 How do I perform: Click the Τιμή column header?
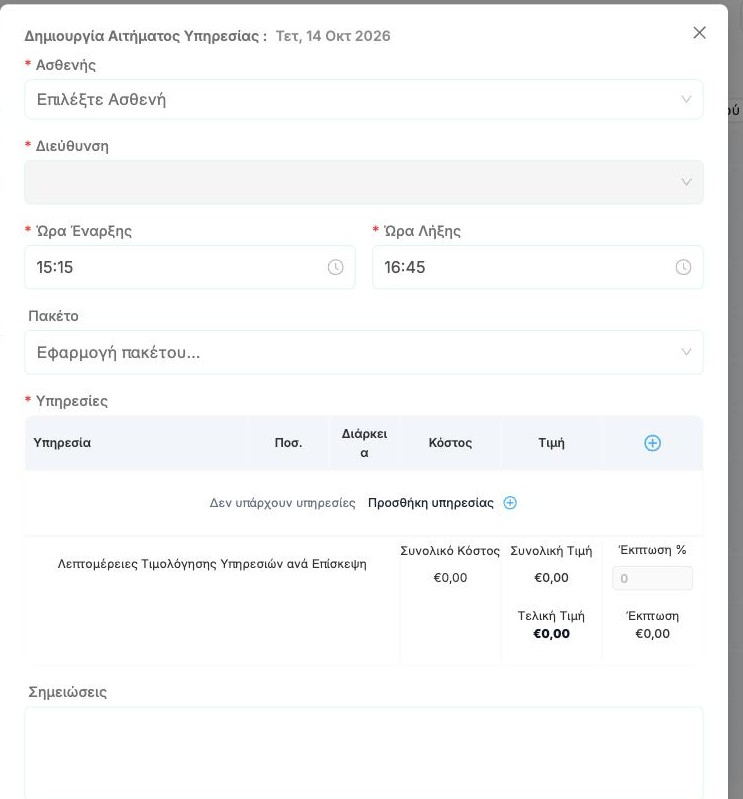(x=551, y=443)
